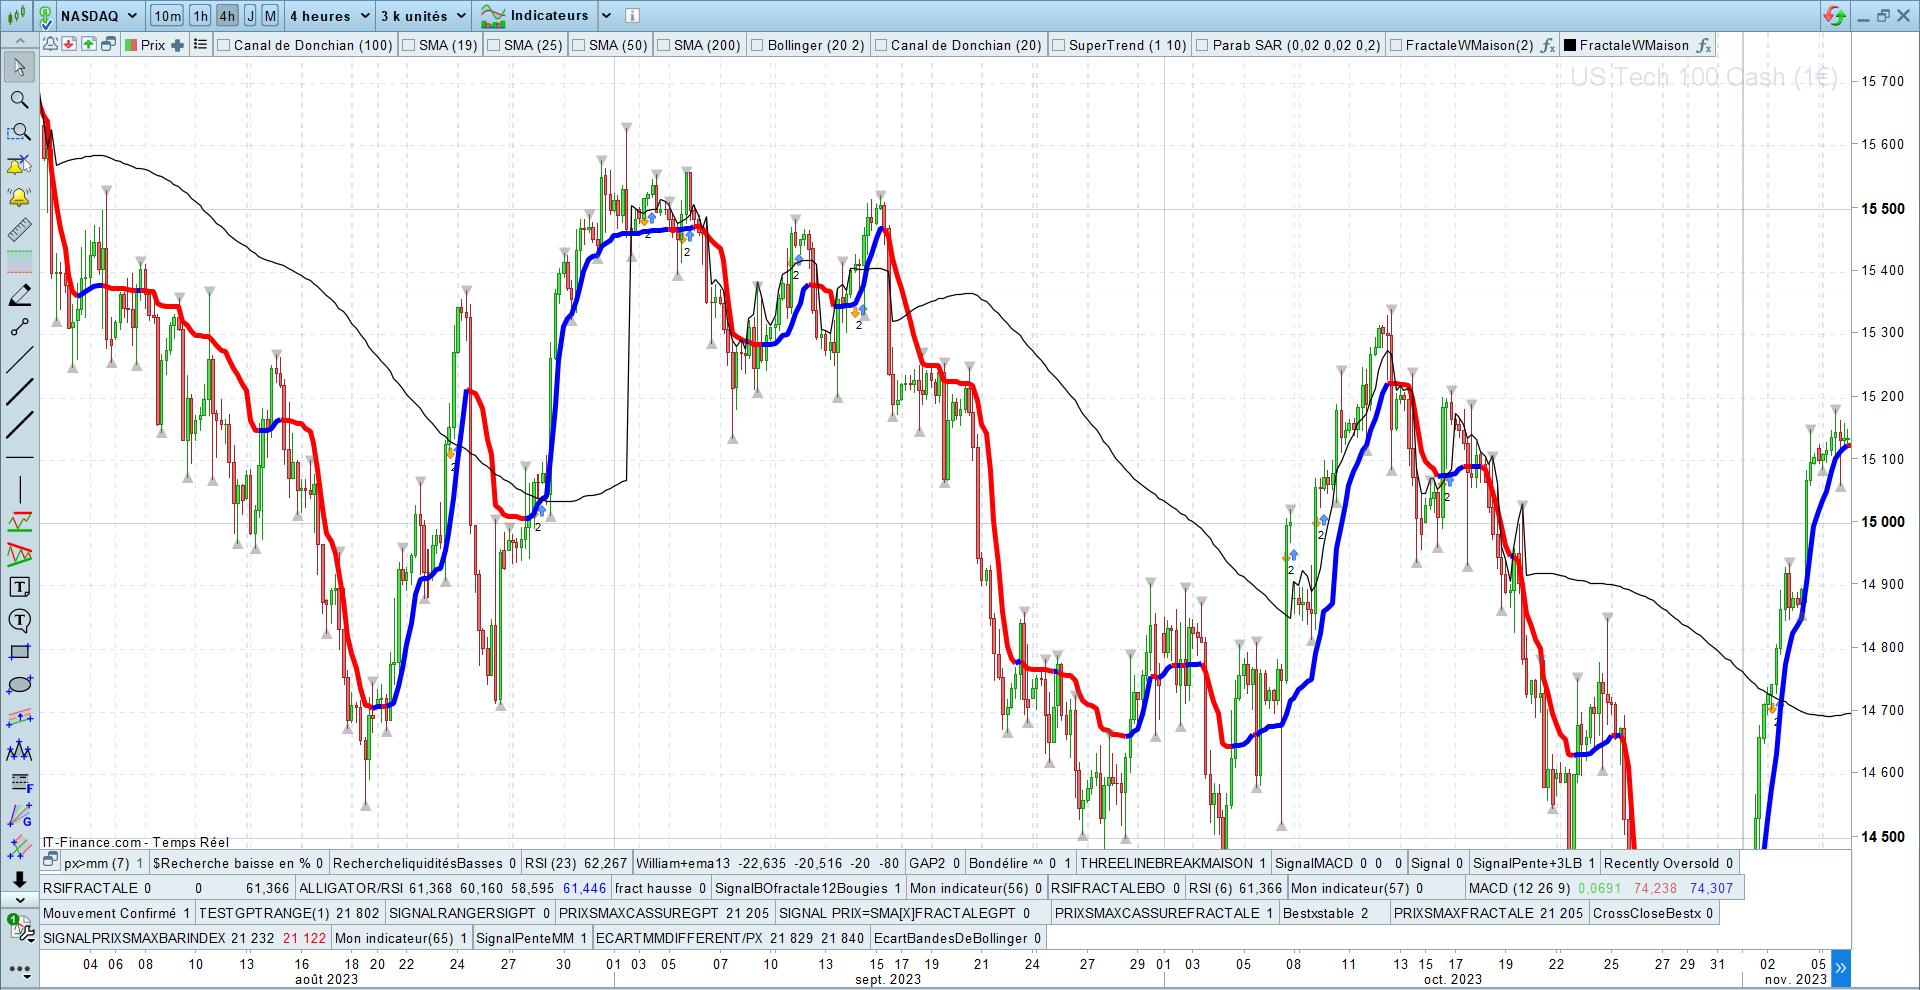The width and height of the screenshot is (1920, 990).
Task: Choose the vertical line tool
Action: (19, 490)
